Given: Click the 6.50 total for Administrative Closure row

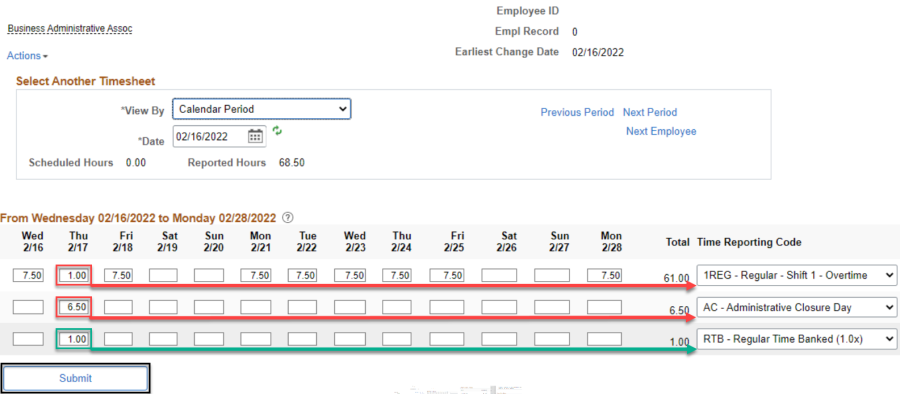Looking at the screenshot, I should (679, 310).
